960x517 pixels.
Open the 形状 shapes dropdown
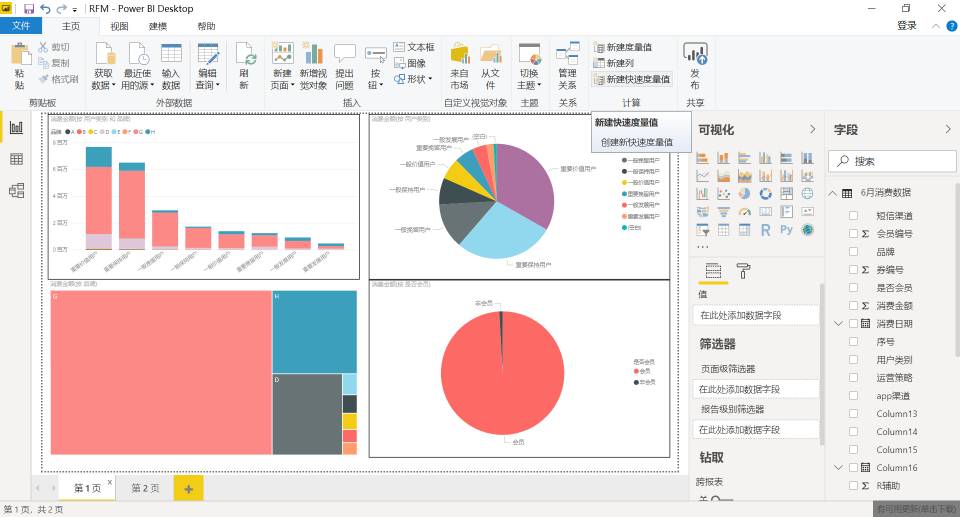coord(413,79)
